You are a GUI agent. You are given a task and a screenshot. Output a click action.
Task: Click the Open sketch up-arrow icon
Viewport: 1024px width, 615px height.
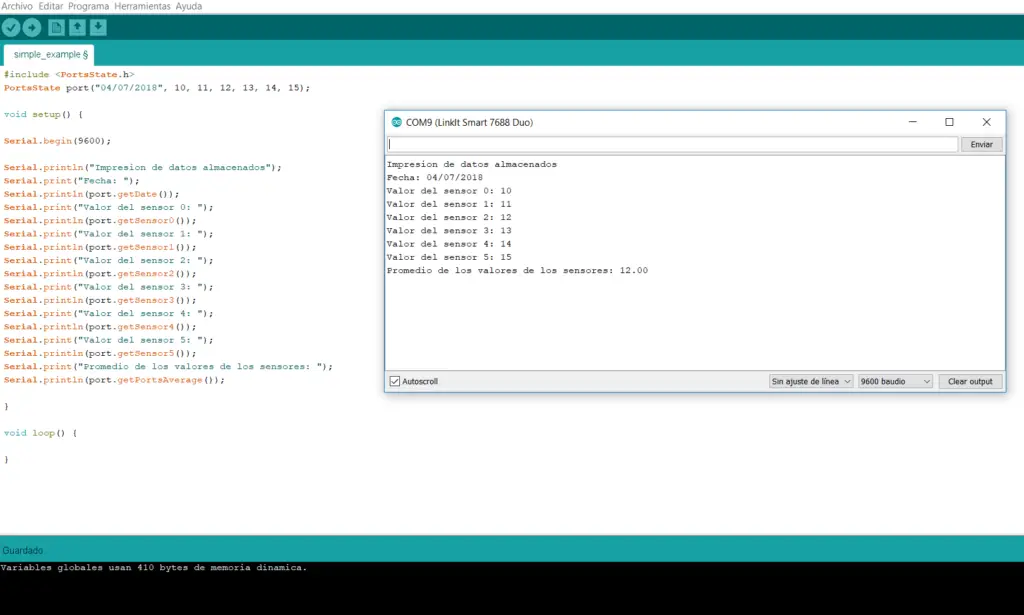(77, 28)
